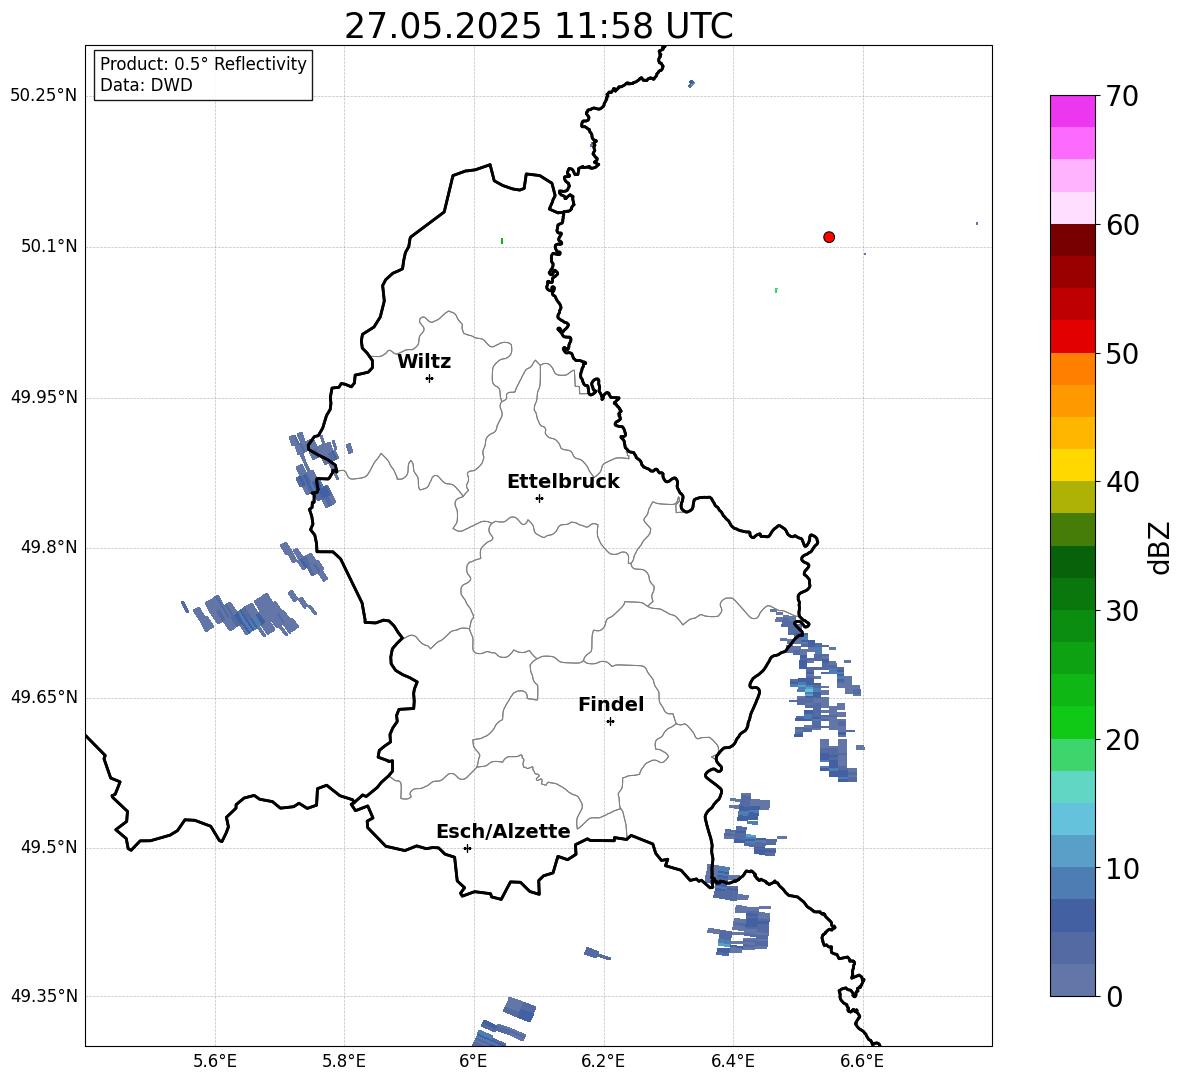
Task: Click the yellow colorbar segment above 40
Action: coord(1072,465)
